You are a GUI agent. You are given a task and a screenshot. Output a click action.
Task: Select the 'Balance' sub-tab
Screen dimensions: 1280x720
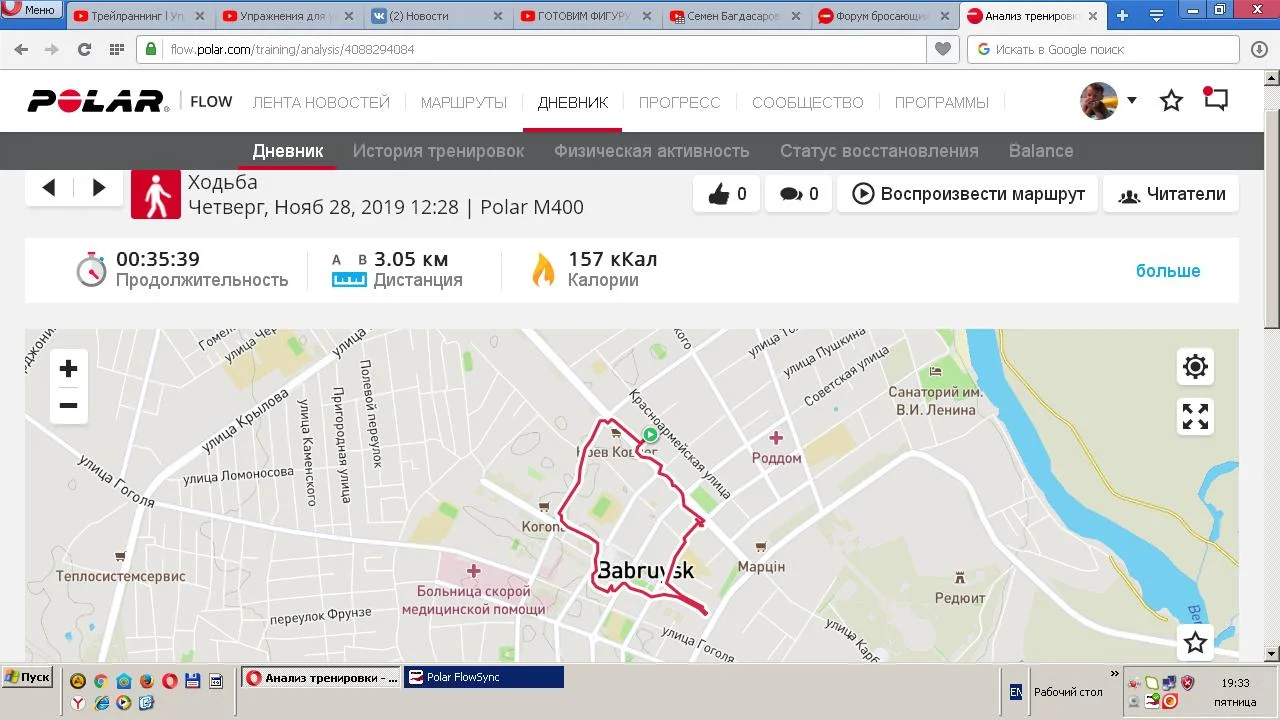point(1041,151)
